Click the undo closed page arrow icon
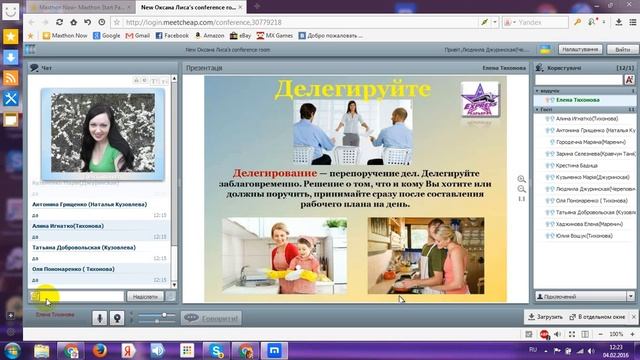Viewport: 640px width, 360px height. [87, 22]
